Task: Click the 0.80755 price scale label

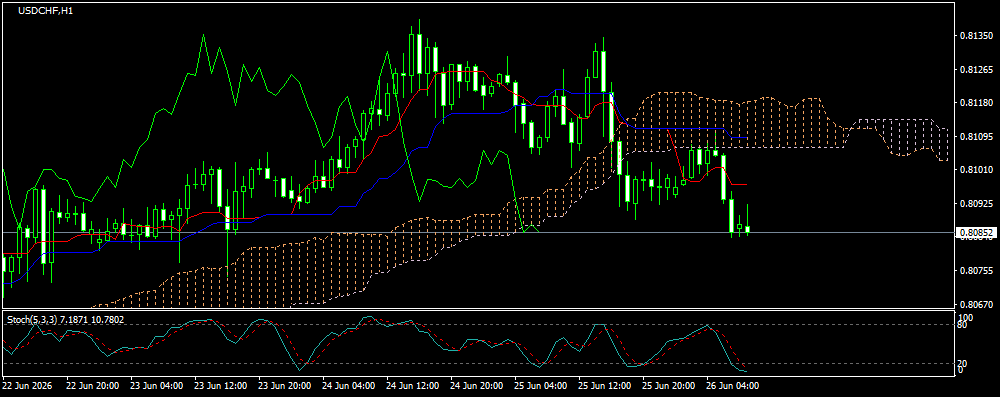Action: click(976, 271)
